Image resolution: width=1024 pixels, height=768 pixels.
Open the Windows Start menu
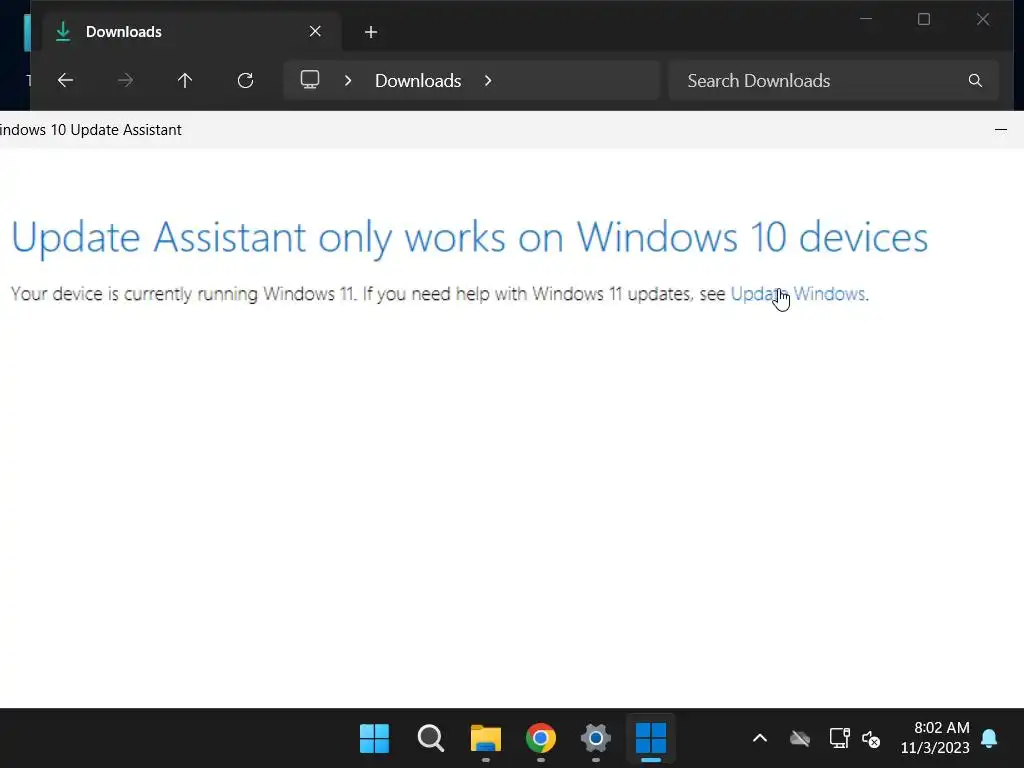374,739
